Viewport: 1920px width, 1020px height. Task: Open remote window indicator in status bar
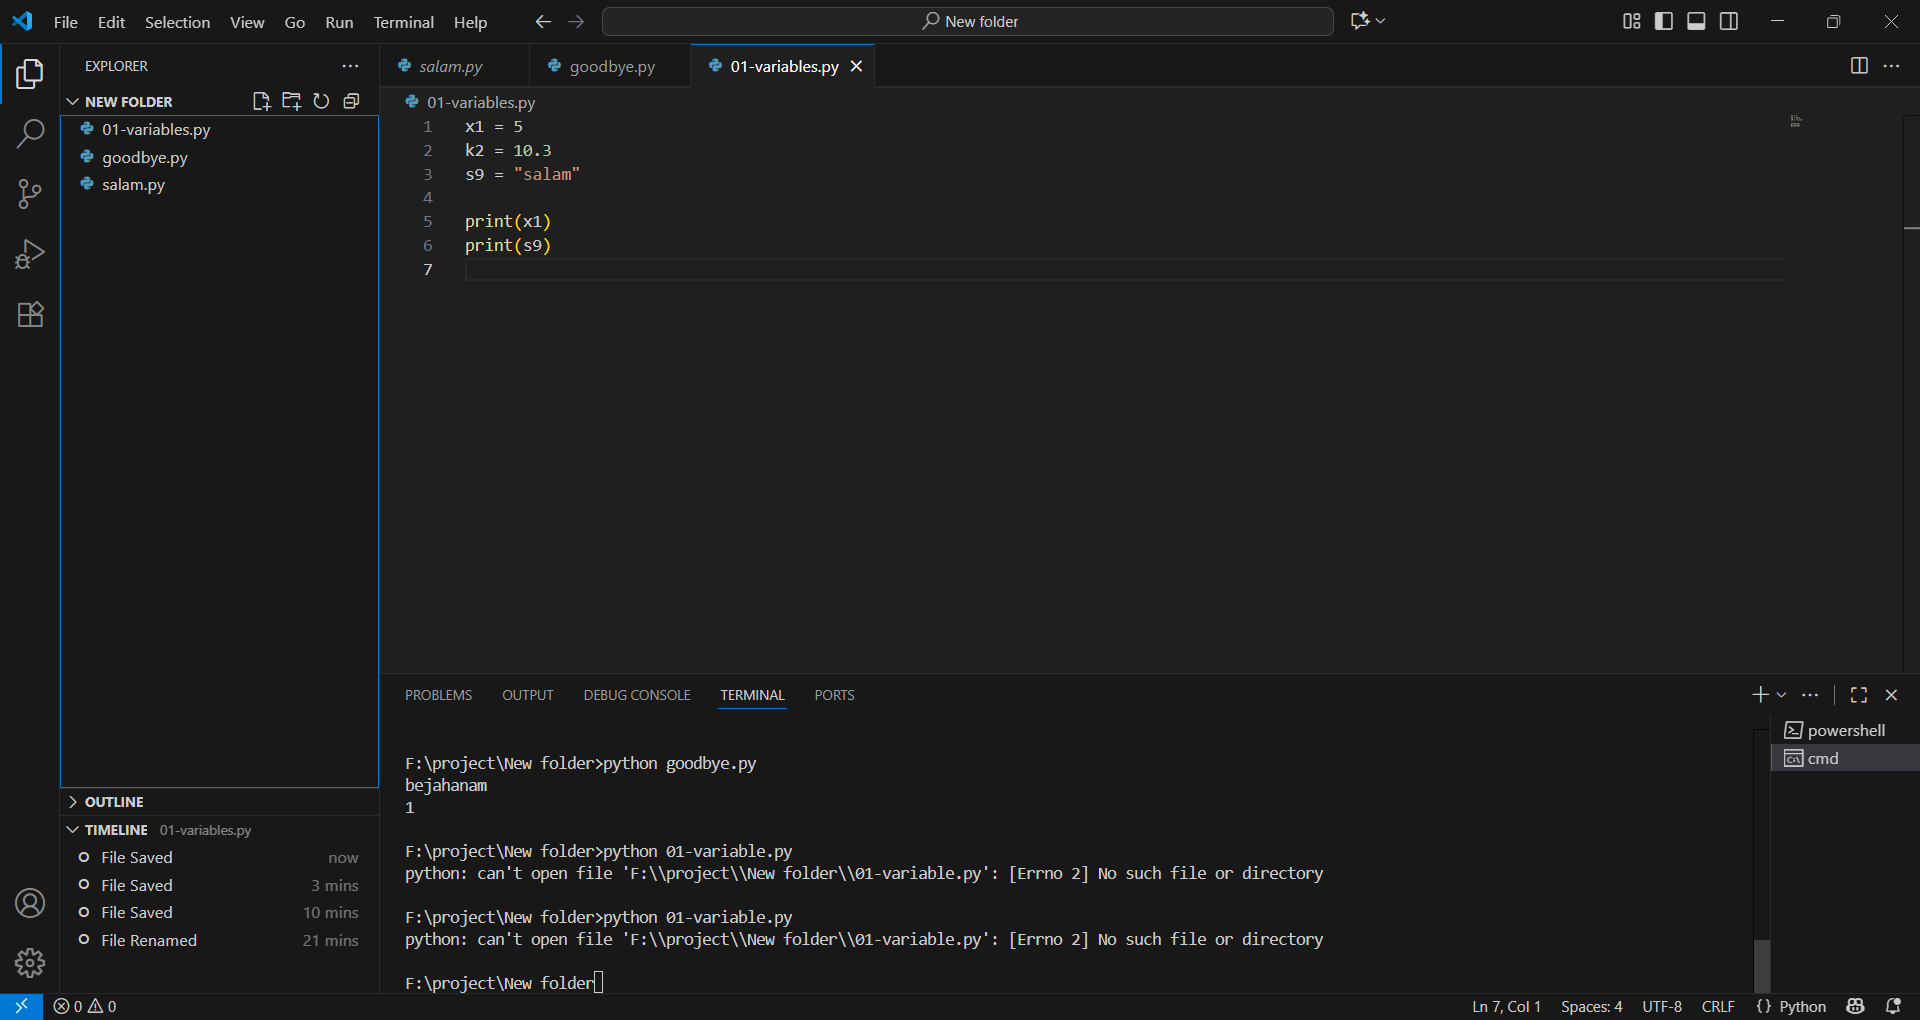click(x=21, y=1006)
